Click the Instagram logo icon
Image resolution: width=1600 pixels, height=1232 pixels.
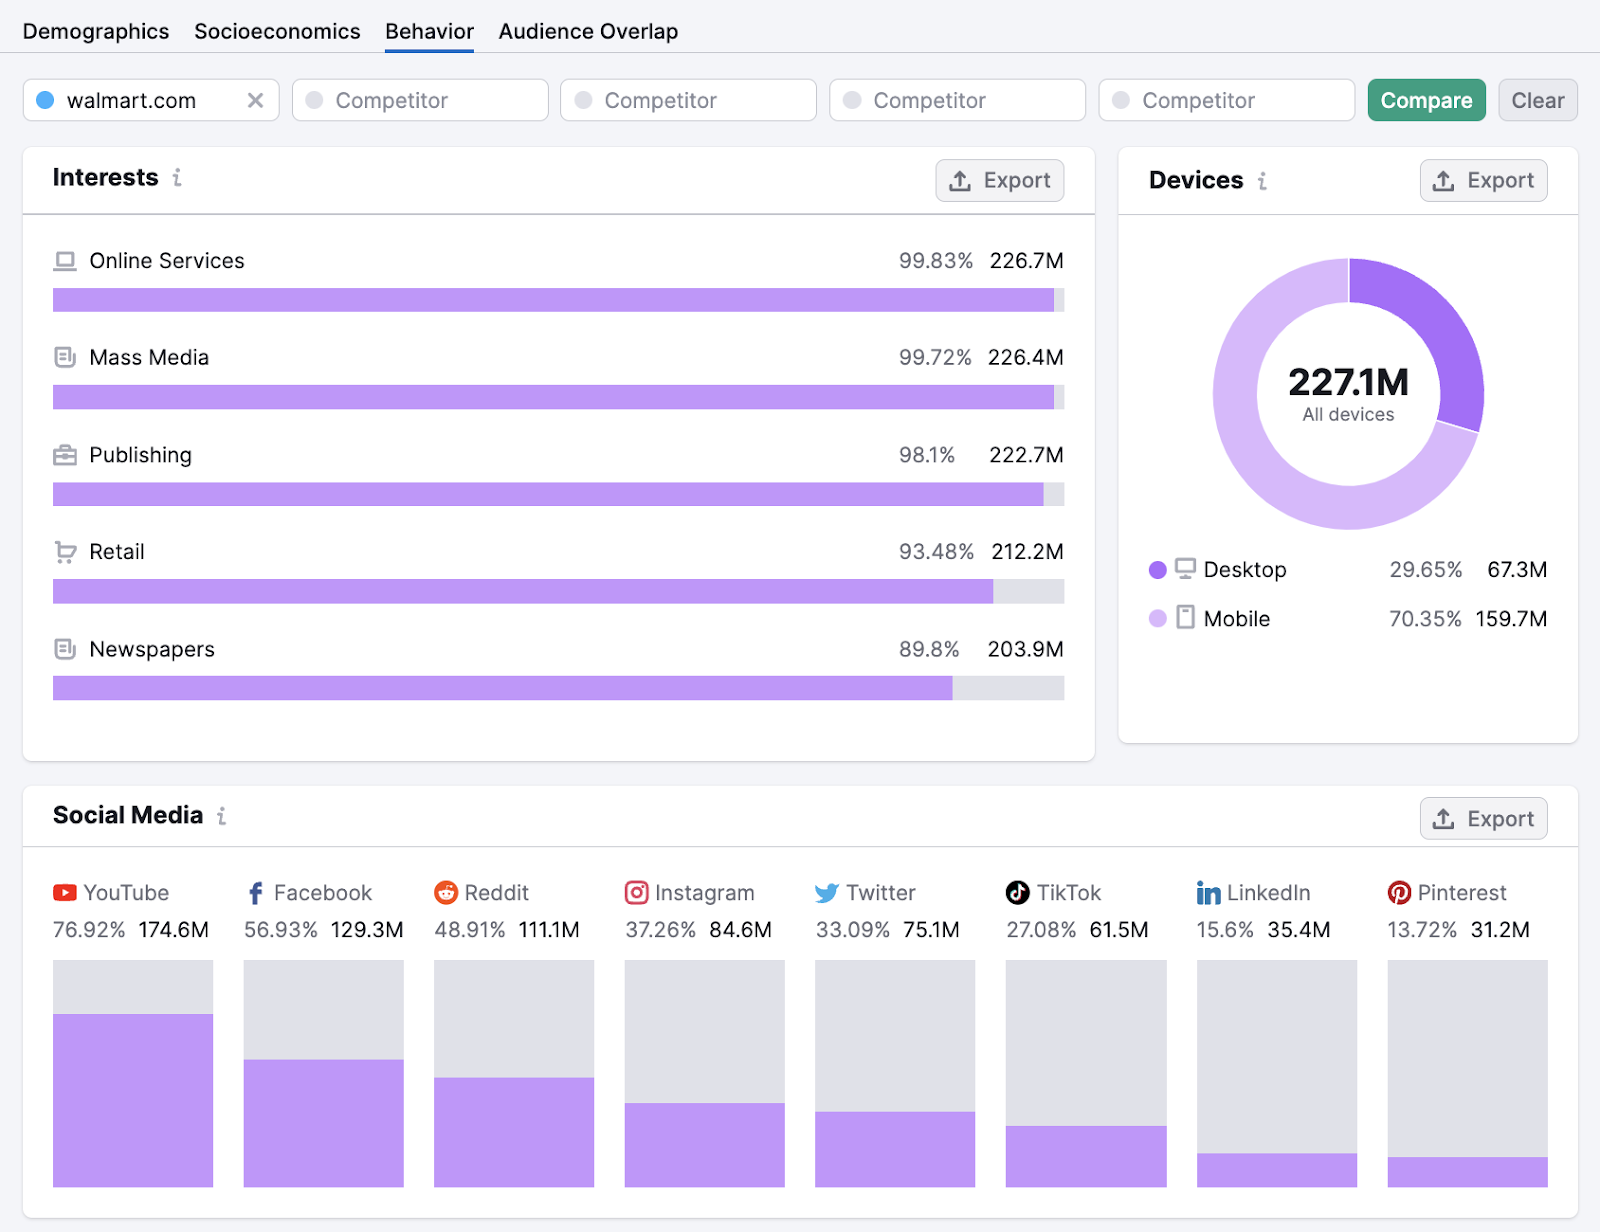click(x=636, y=892)
